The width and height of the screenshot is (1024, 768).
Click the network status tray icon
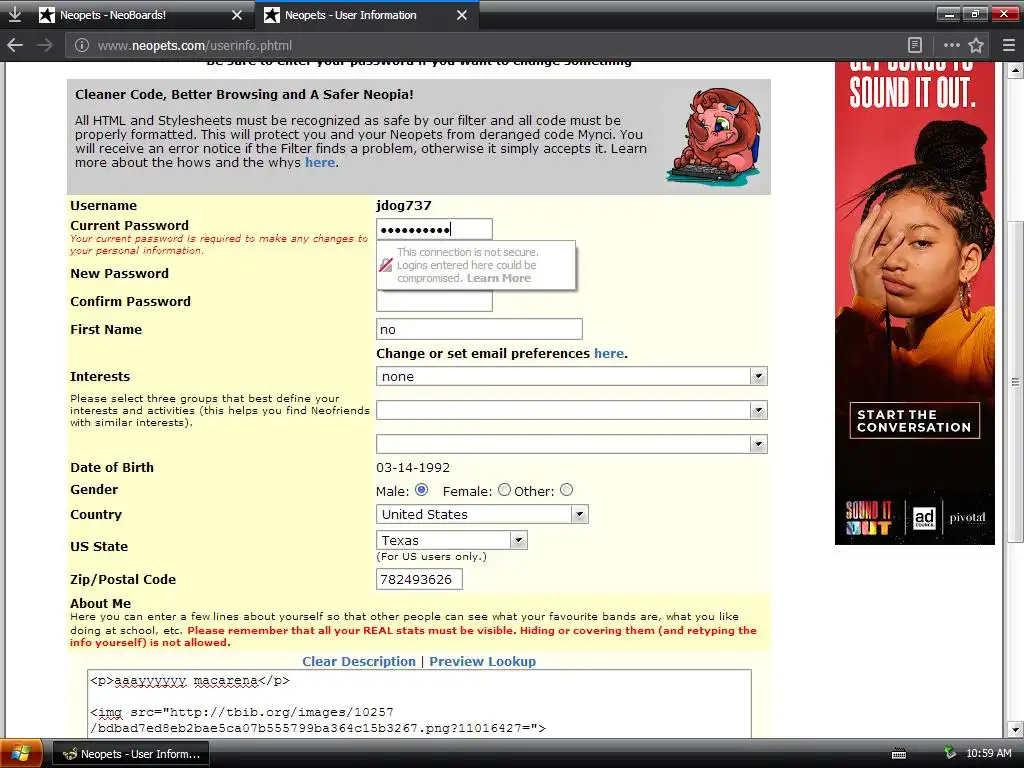950,753
